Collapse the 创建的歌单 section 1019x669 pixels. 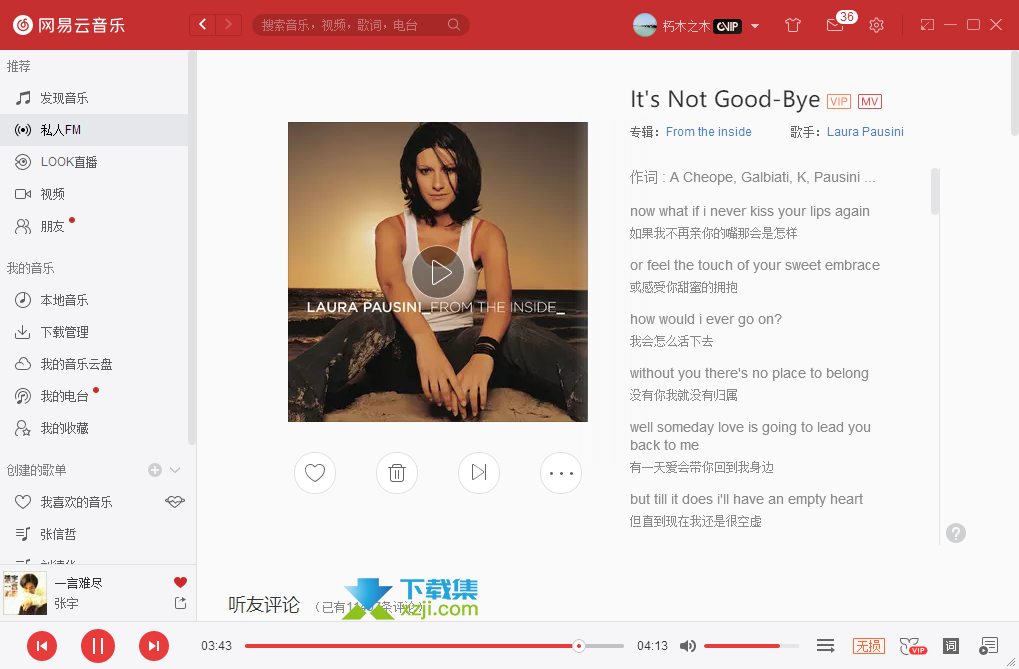point(175,470)
